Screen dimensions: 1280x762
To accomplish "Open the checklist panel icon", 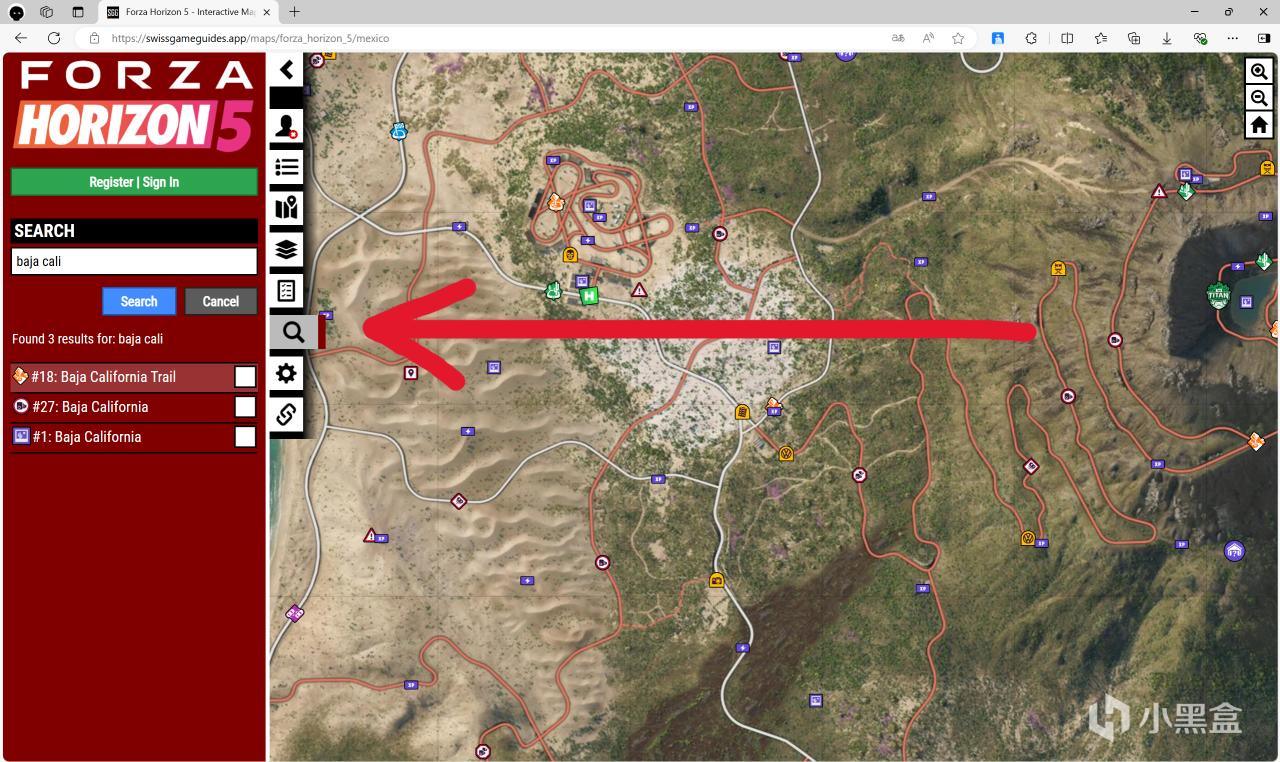I will click(x=287, y=290).
